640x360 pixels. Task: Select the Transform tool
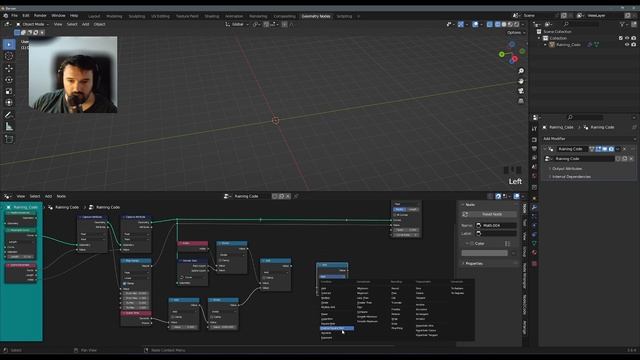click(x=9, y=102)
